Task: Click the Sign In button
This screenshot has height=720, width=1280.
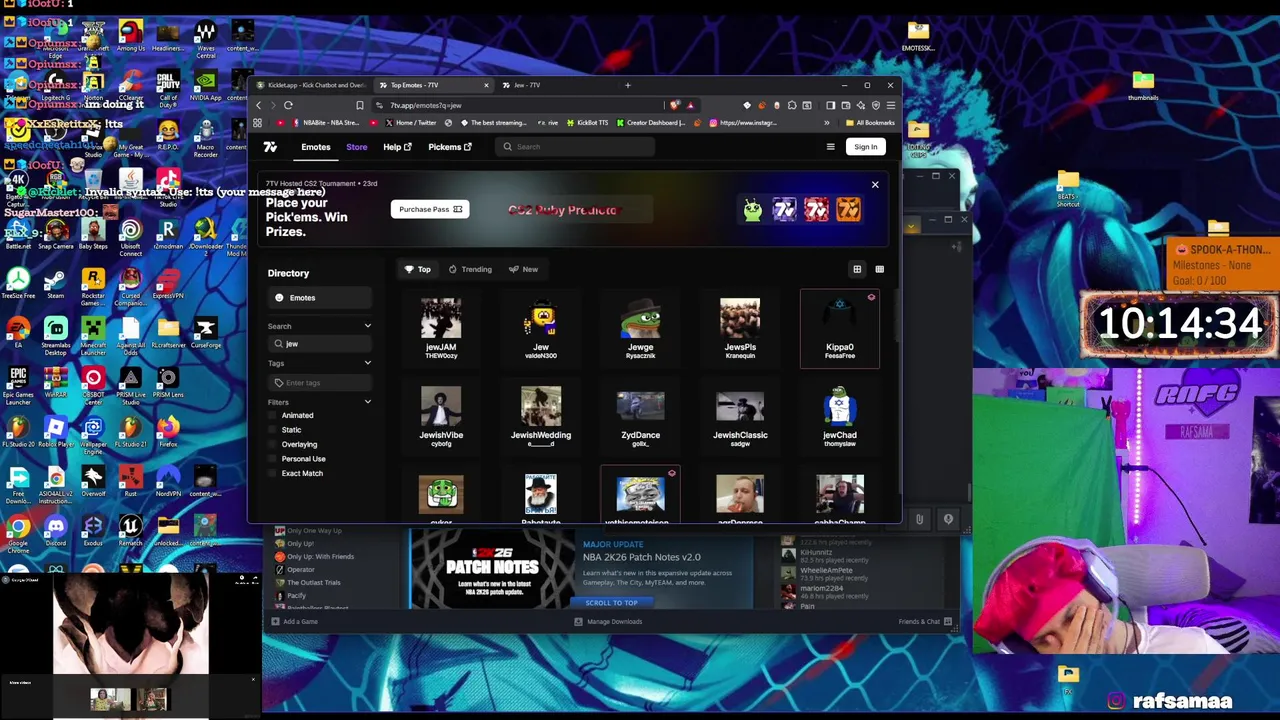Action: (x=865, y=147)
